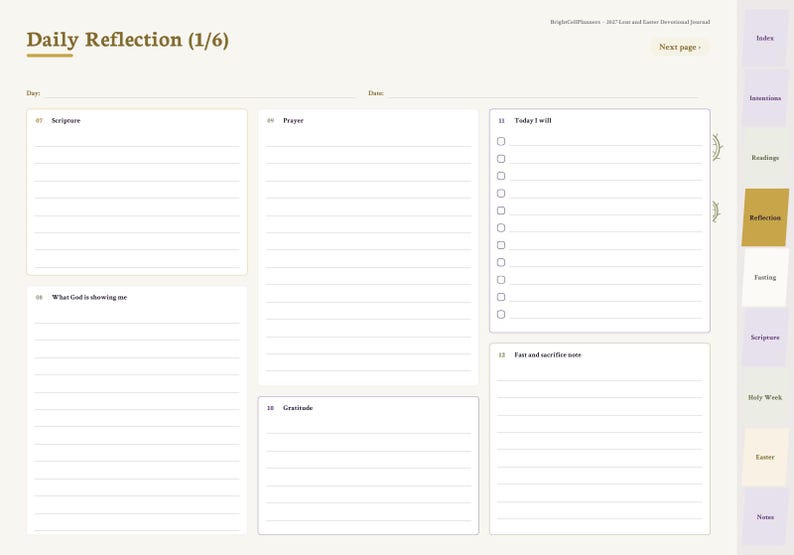
Task: Click the Daily Reflection (1/6) title
Action: 128,40
